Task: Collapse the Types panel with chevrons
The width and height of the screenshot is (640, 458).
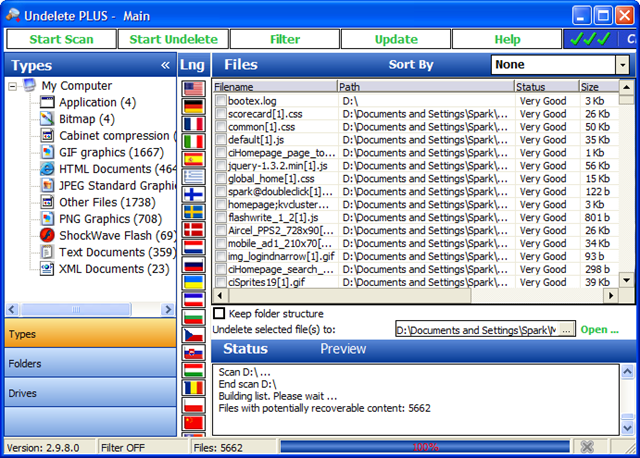Action: click(x=165, y=65)
